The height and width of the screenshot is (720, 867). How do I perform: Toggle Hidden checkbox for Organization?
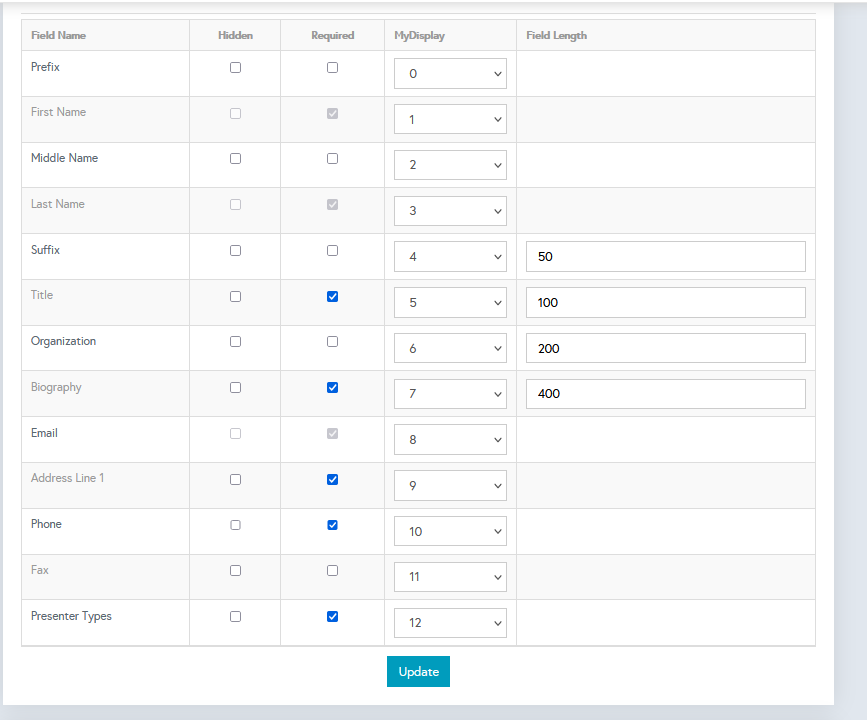pos(235,342)
